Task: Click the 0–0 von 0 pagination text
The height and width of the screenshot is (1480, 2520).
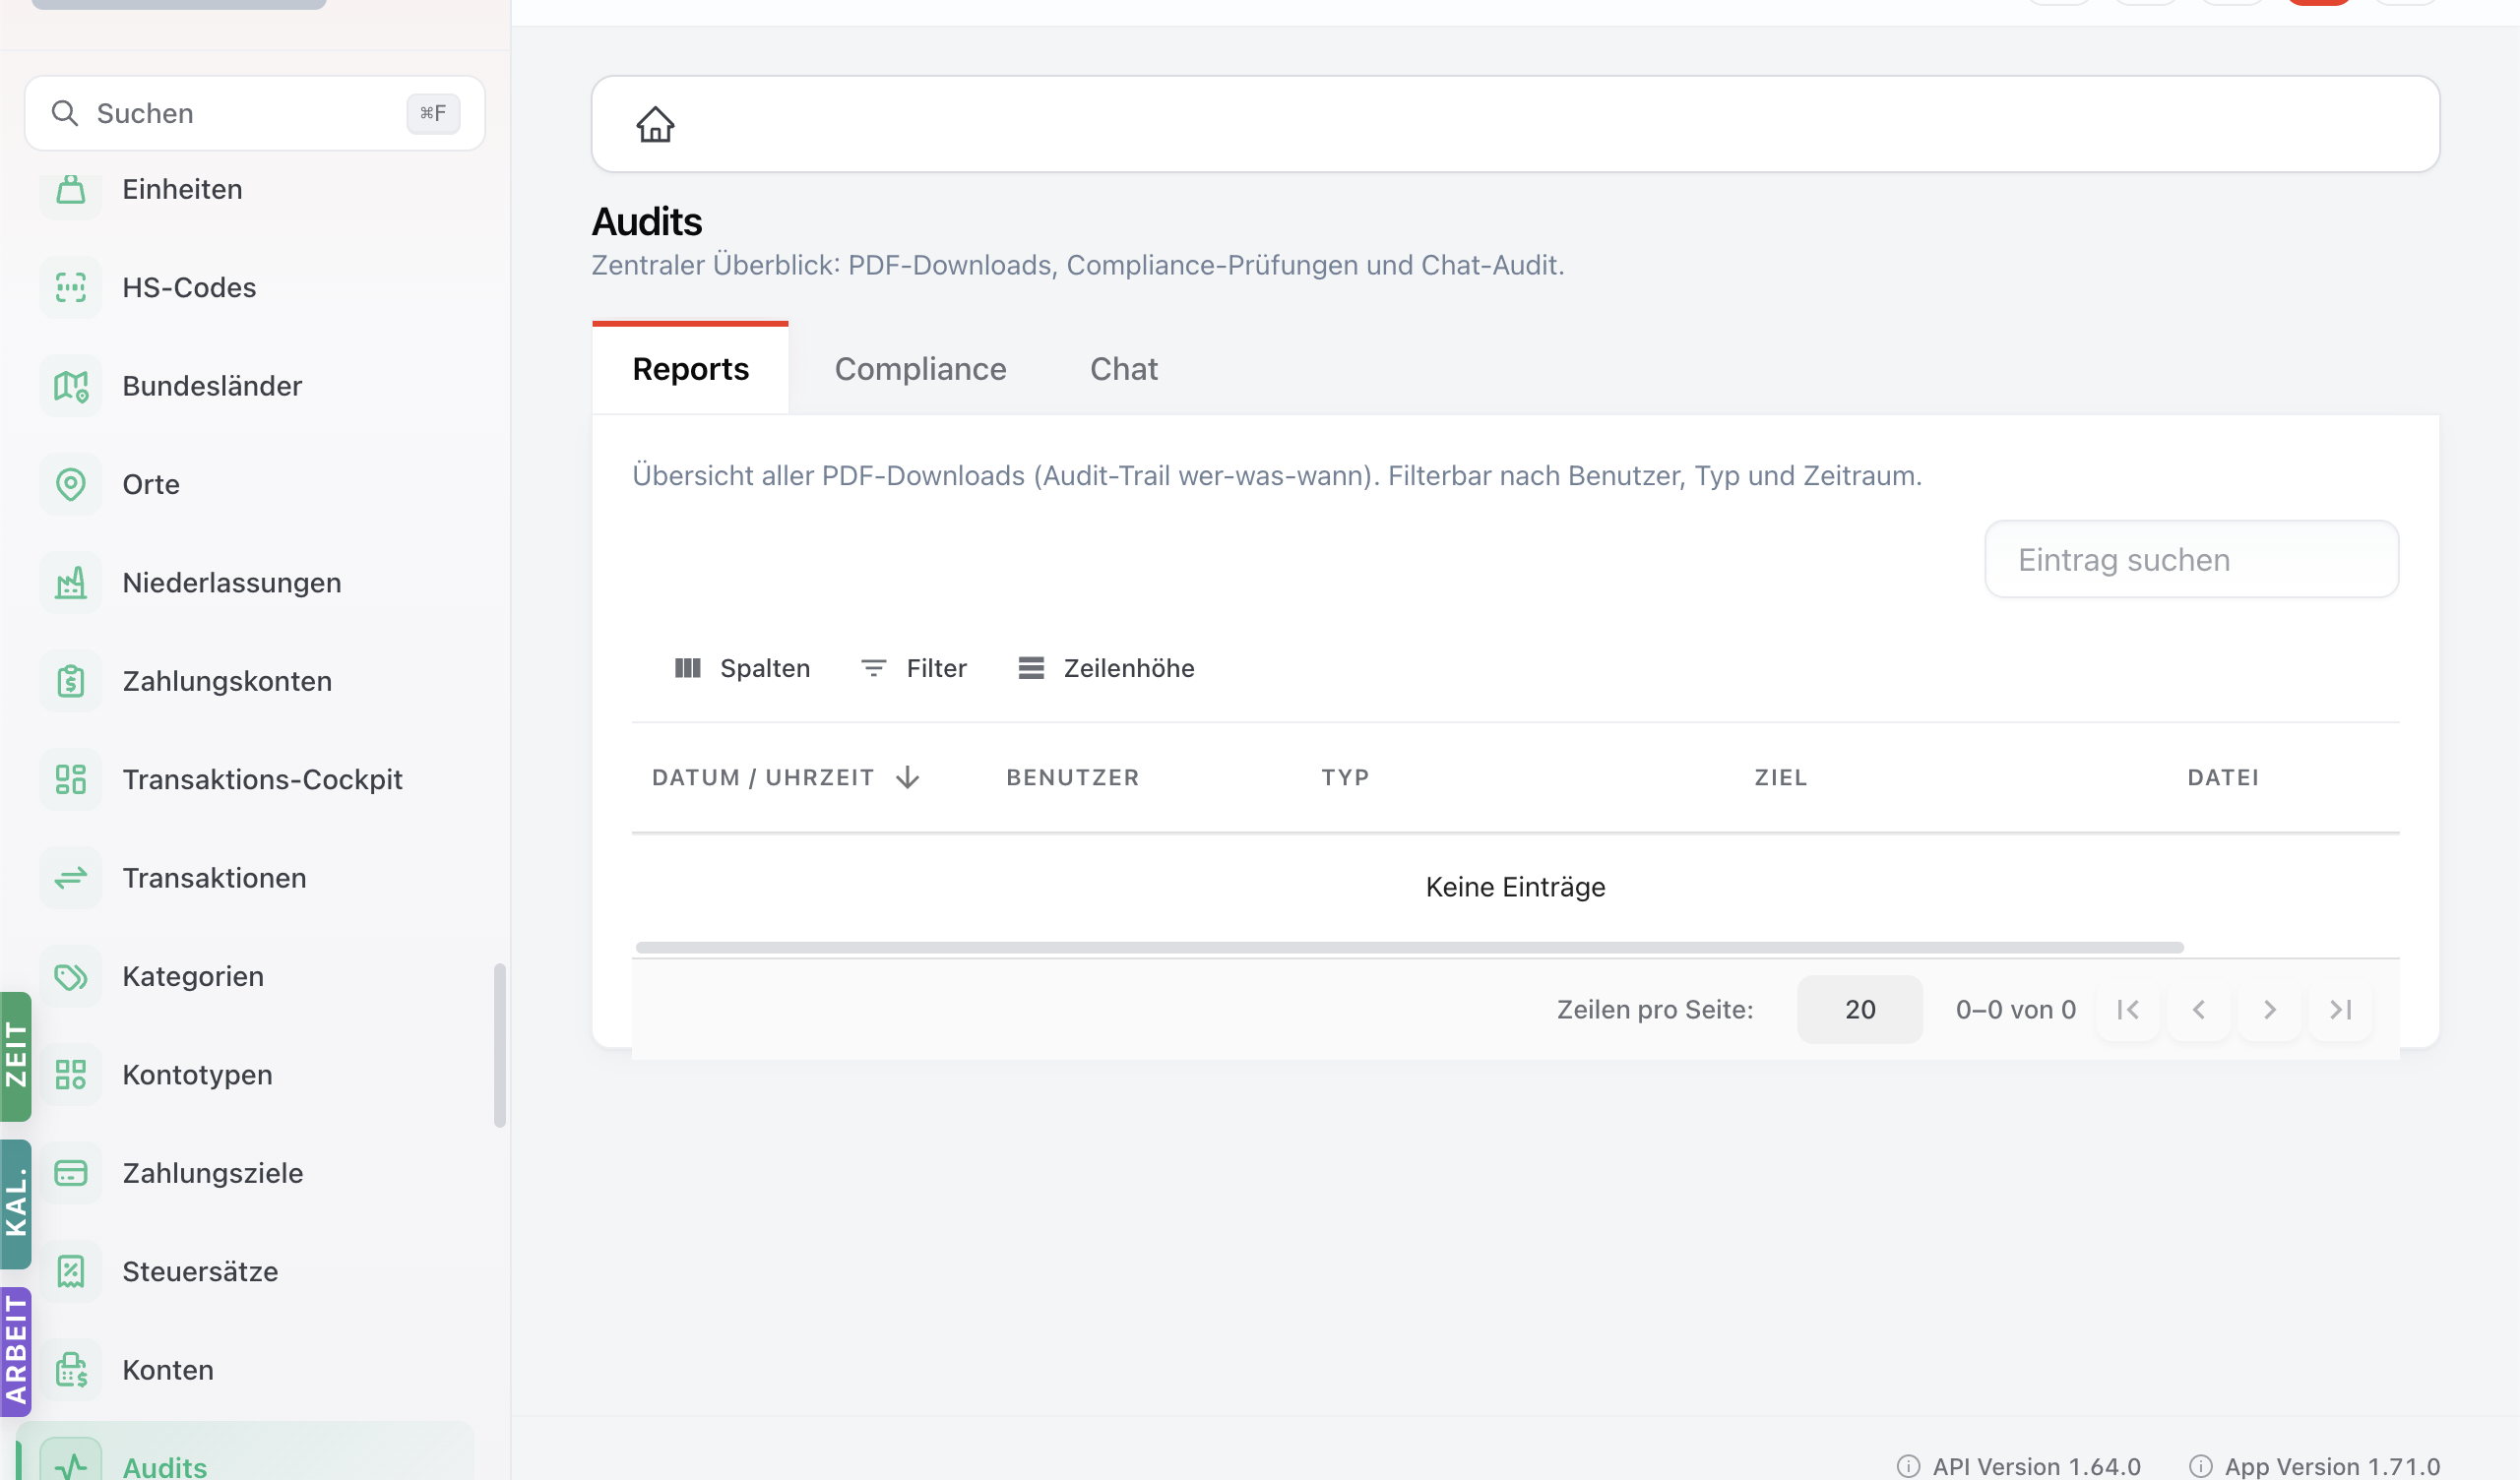Action: (x=2015, y=1010)
